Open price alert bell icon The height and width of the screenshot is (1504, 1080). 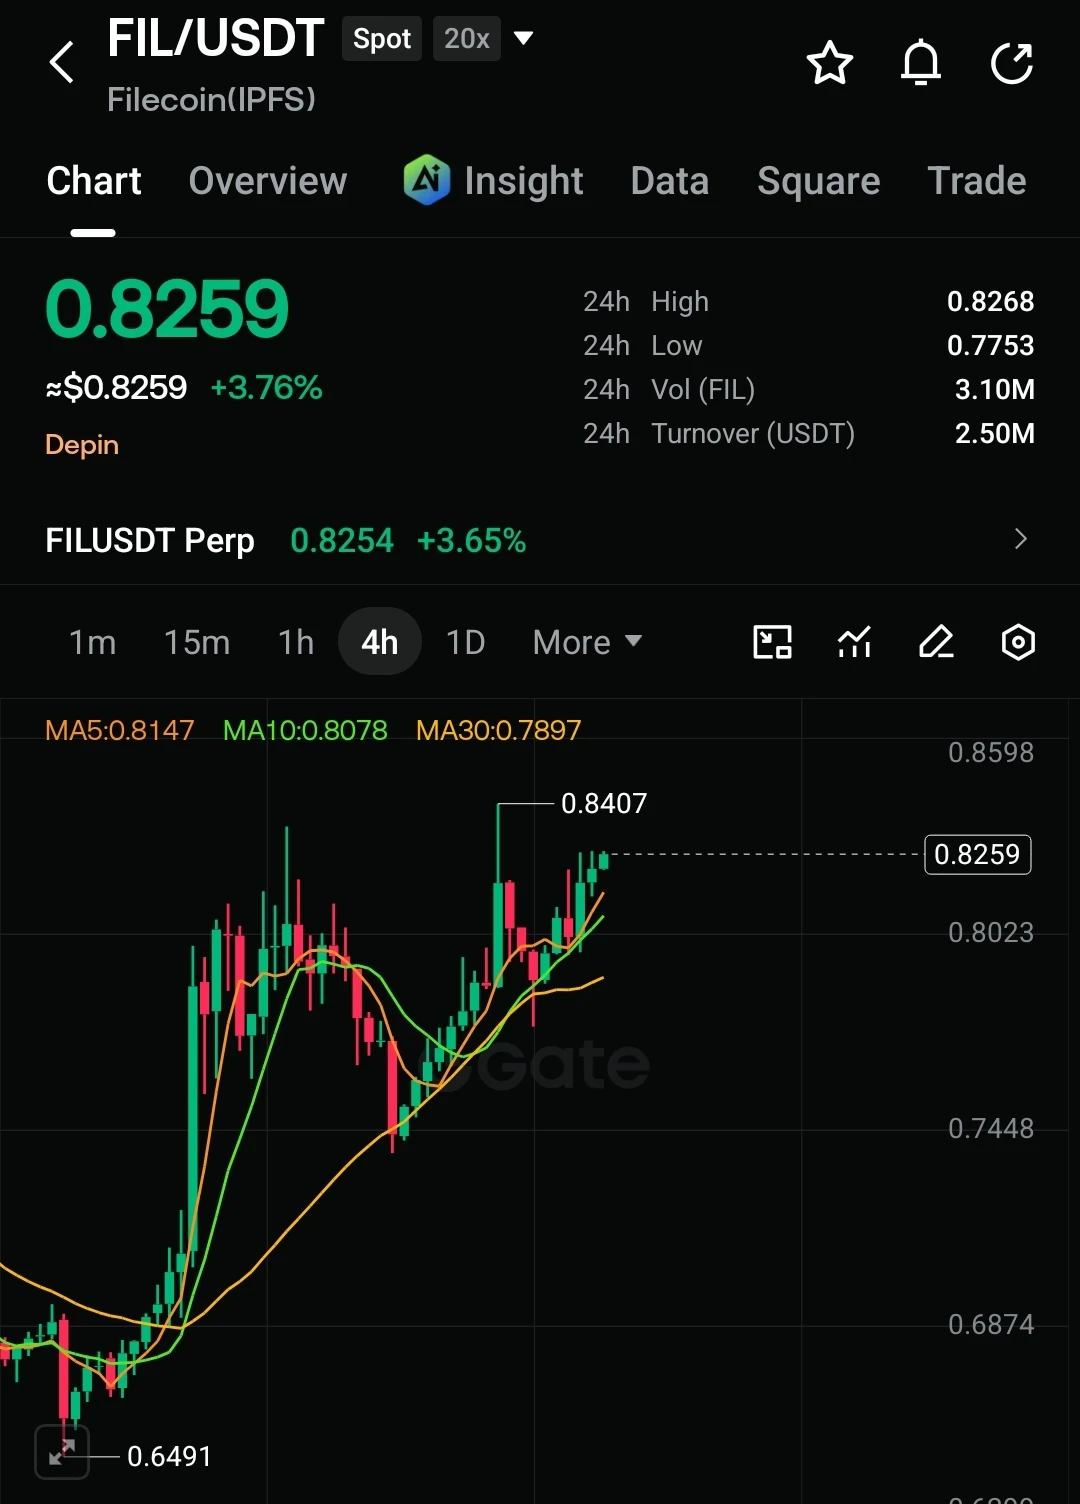pos(921,64)
